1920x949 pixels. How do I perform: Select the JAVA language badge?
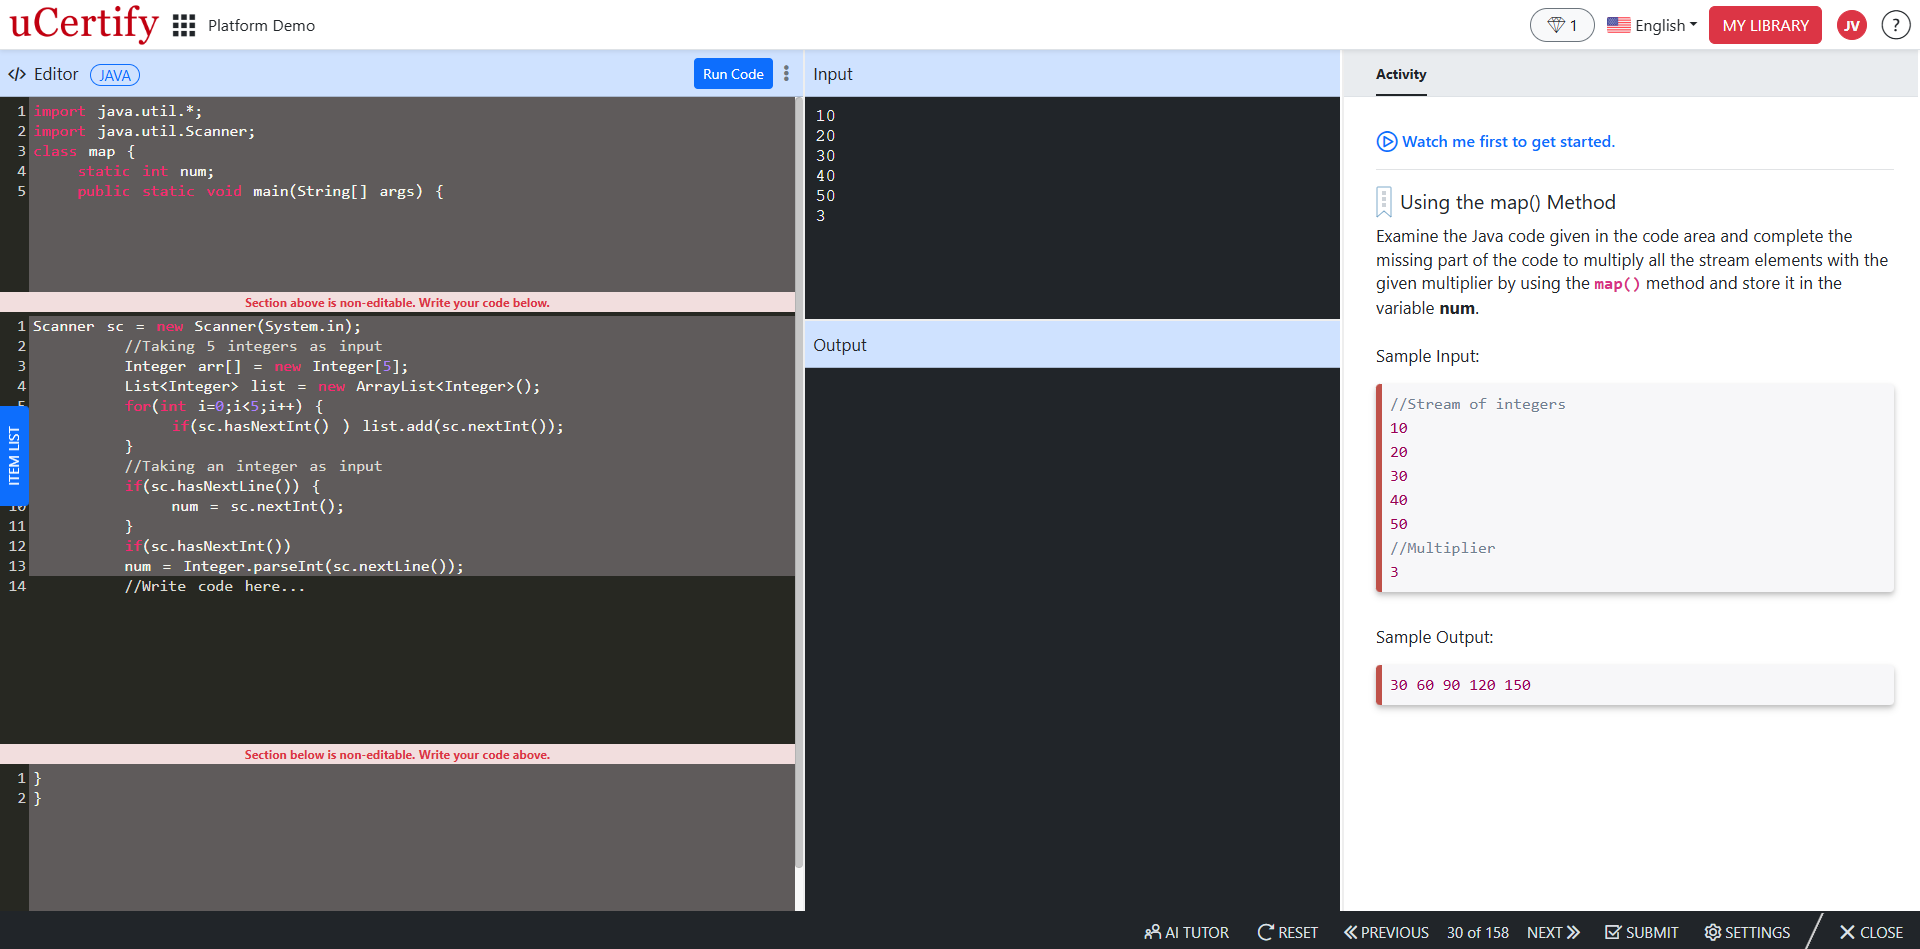pyautogui.click(x=114, y=75)
